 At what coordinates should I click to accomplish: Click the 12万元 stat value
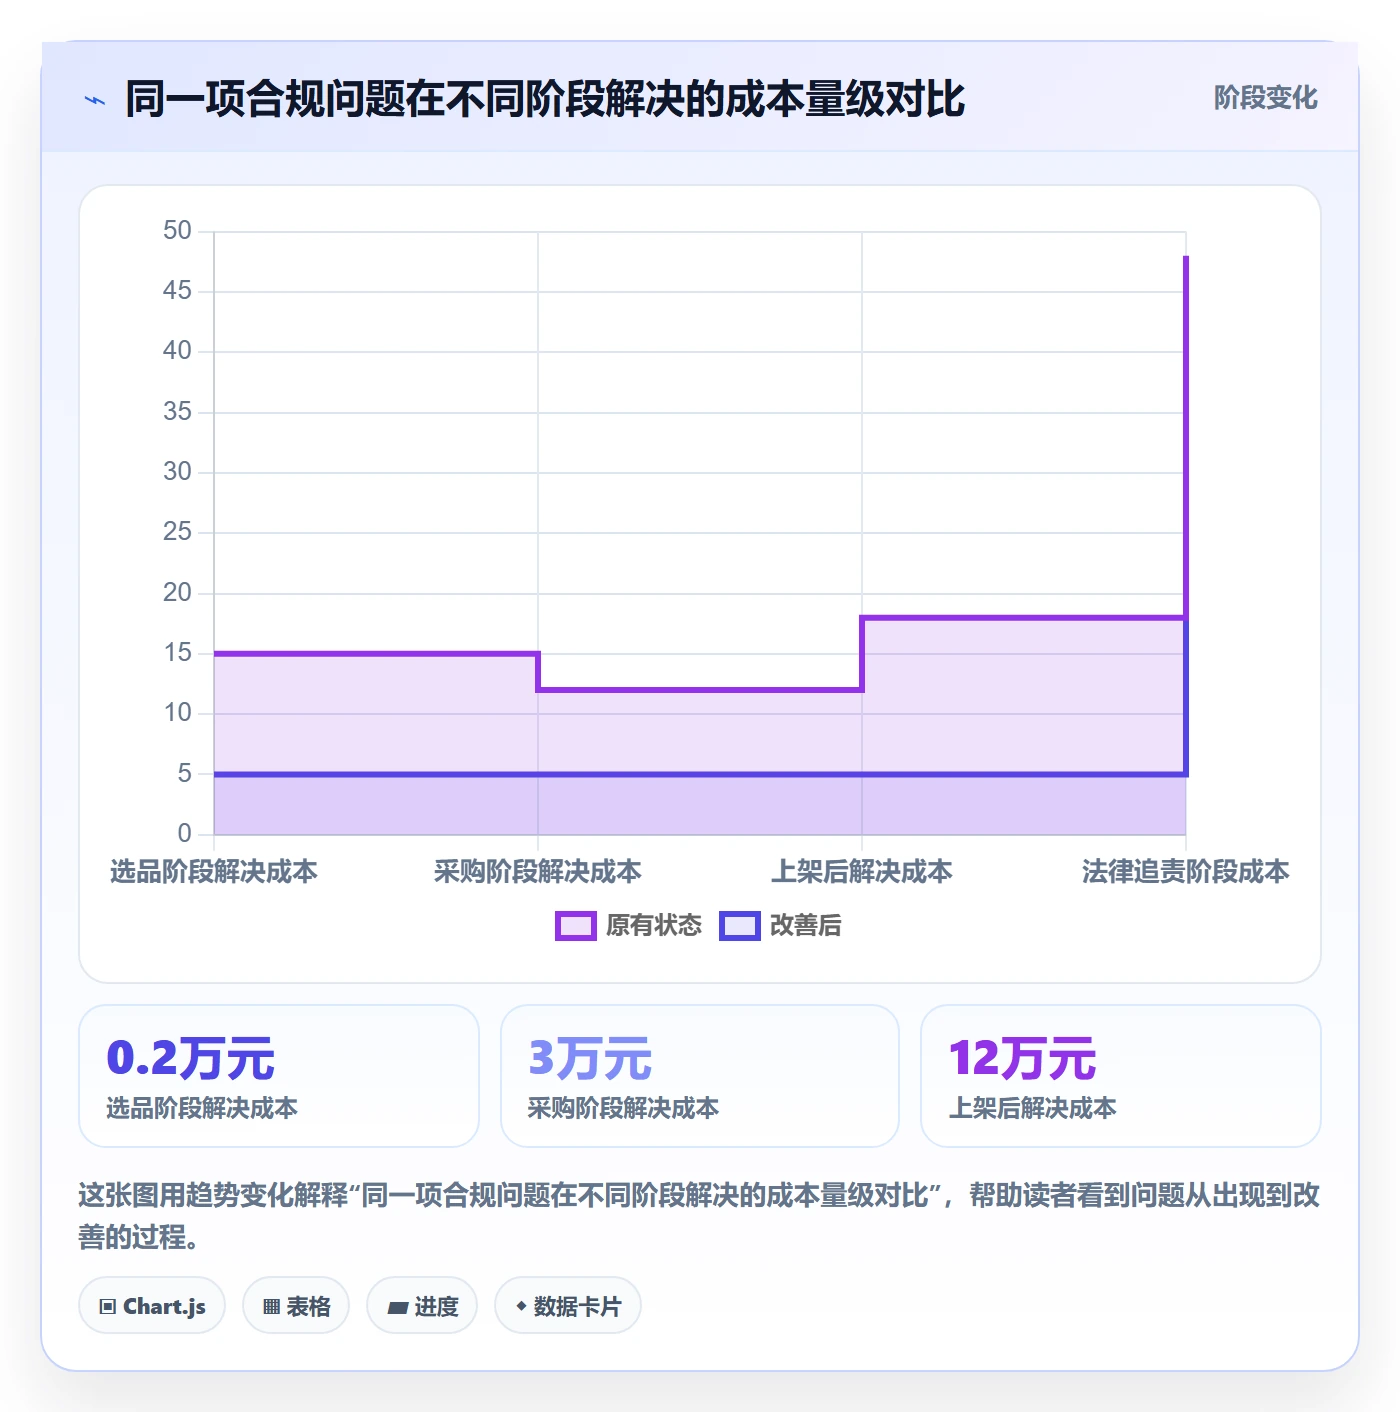coord(1022,1058)
